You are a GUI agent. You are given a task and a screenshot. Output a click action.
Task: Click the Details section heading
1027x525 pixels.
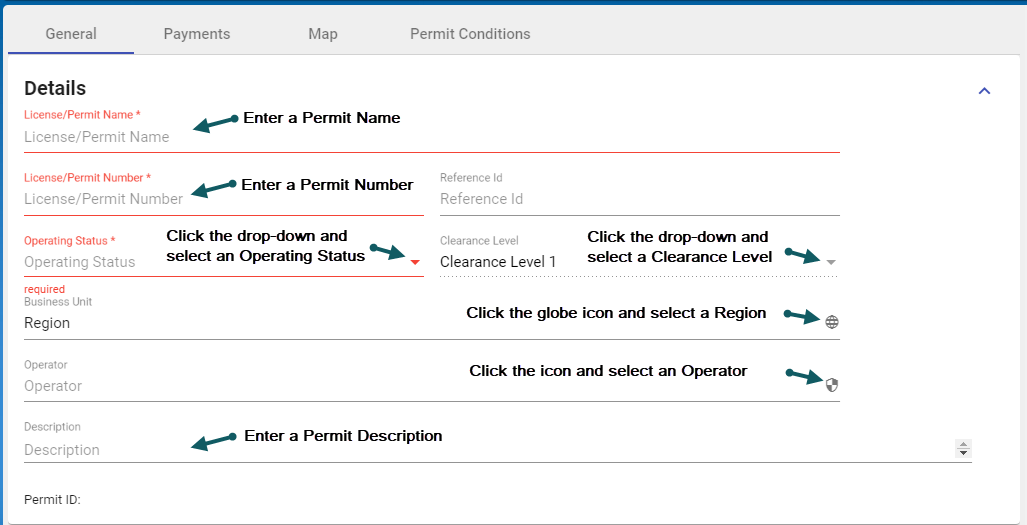[x=55, y=89]
